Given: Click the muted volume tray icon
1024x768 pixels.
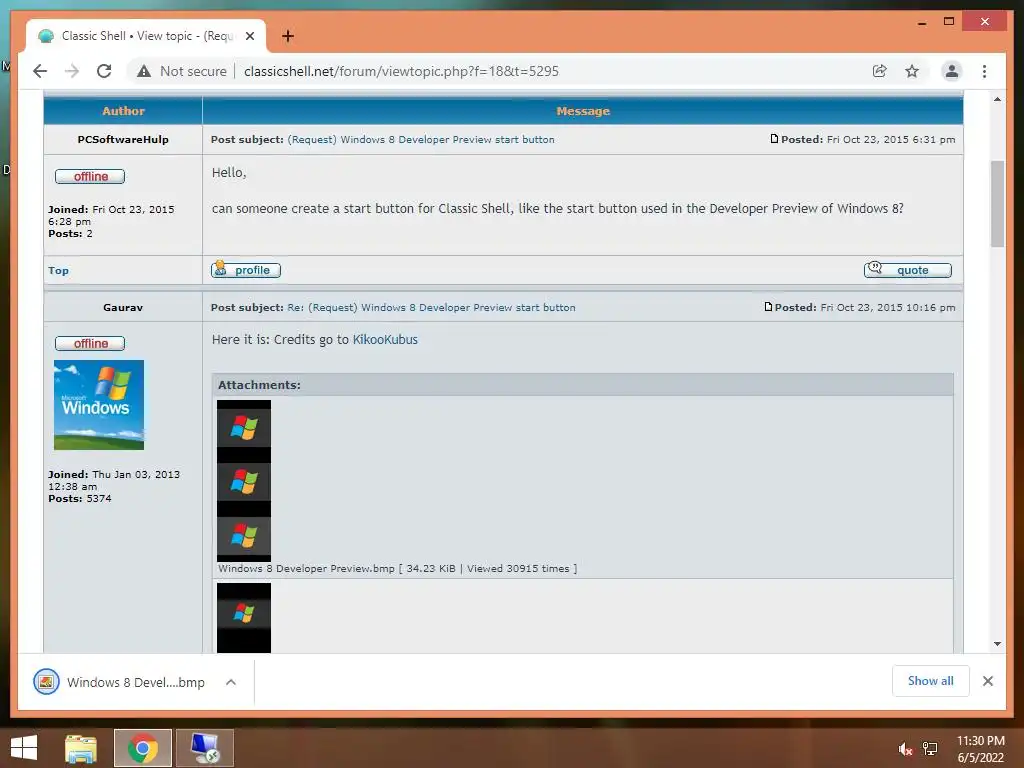Looking at the screenshot, I should coord(905,749).
